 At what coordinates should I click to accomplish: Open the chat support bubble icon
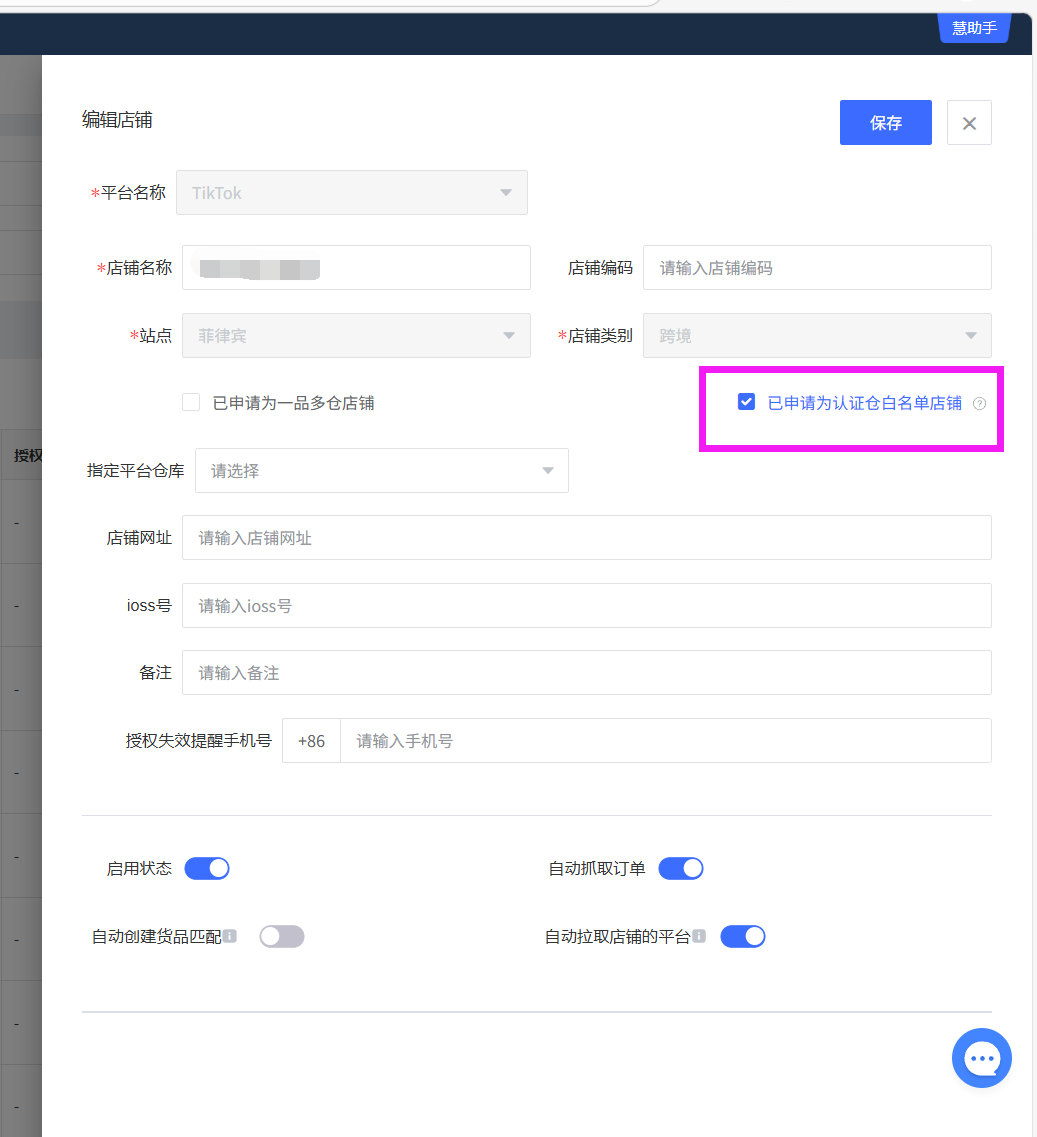(x=981, y=1057)
